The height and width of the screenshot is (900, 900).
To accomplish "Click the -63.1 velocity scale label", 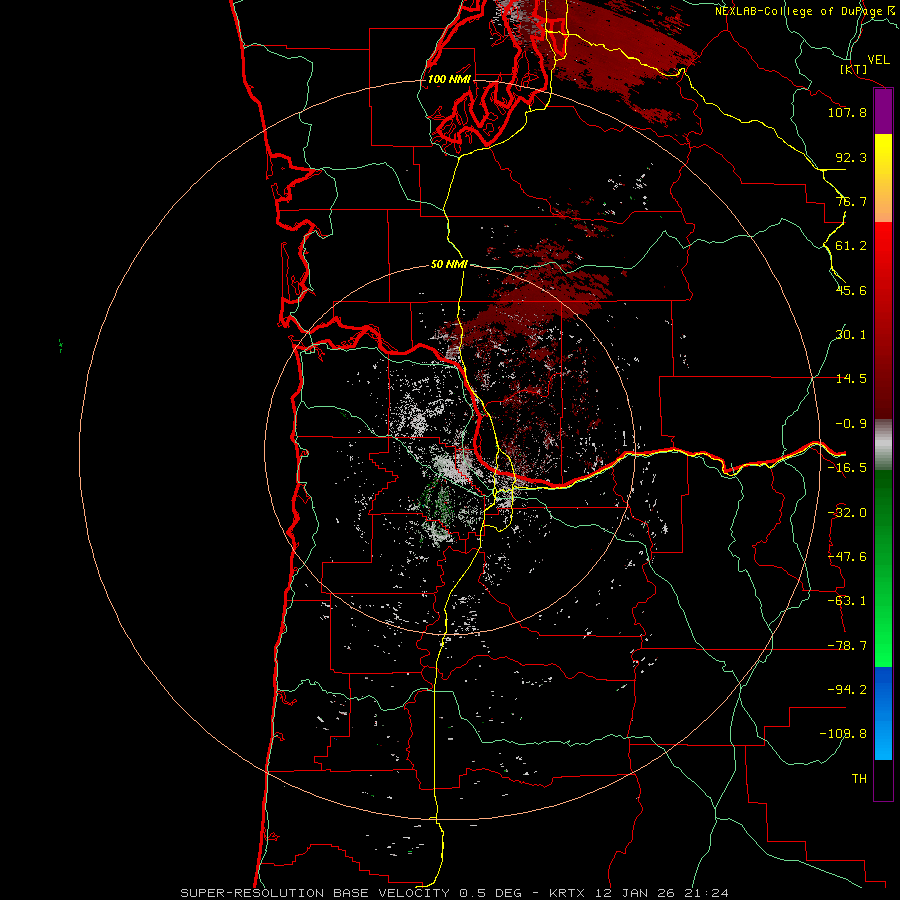I will tap(847, 601).
